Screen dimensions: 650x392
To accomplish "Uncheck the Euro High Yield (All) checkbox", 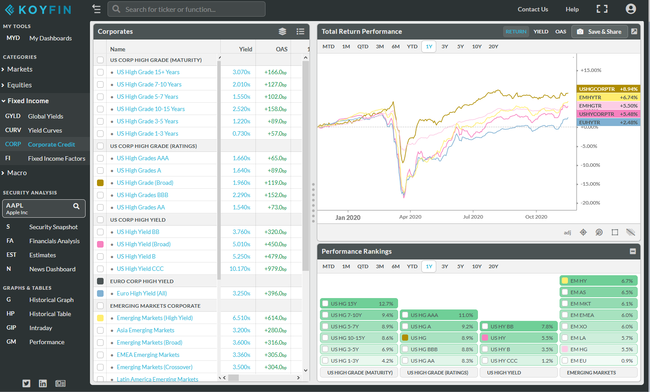I will [x=100, y=293].
